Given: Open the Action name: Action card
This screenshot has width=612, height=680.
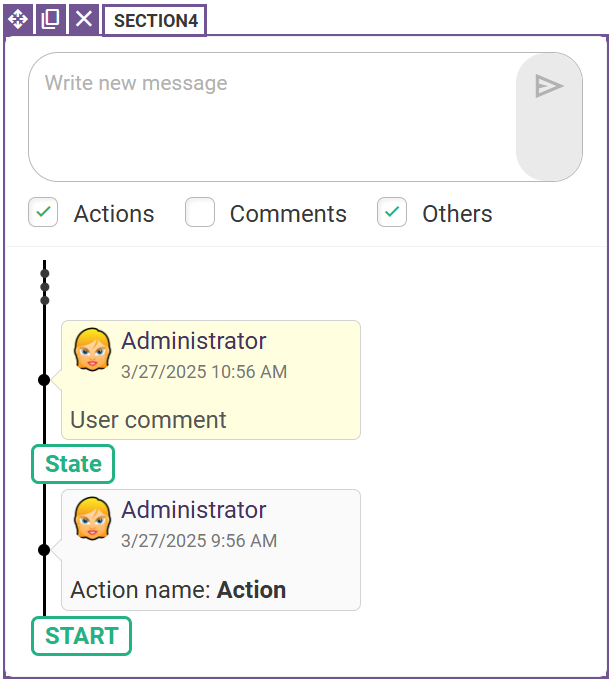Looking at the screenshot, I should 211,550.
